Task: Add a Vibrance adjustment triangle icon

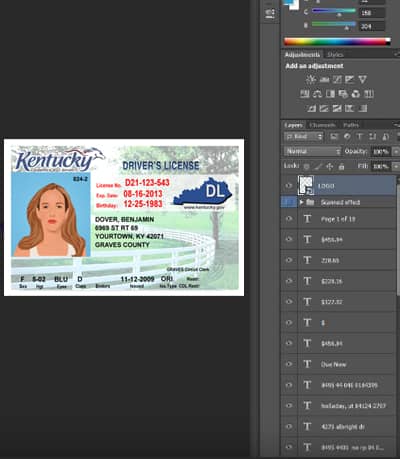Action: [x=362, y=80]
